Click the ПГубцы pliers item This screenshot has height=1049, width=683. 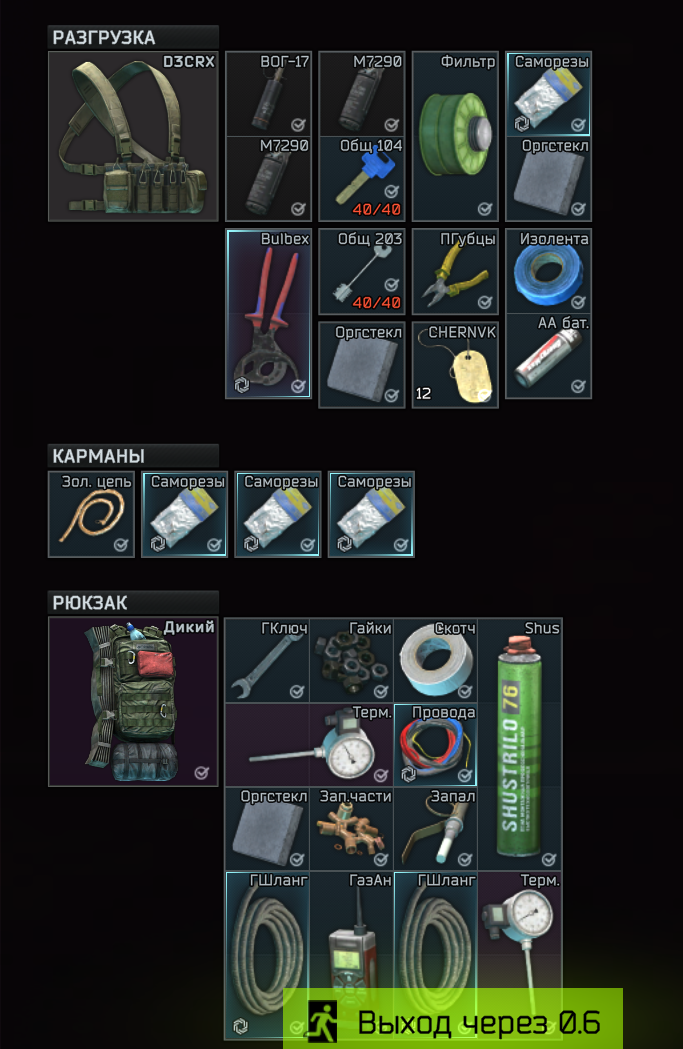pyautogui.click(x=456, y=272)
